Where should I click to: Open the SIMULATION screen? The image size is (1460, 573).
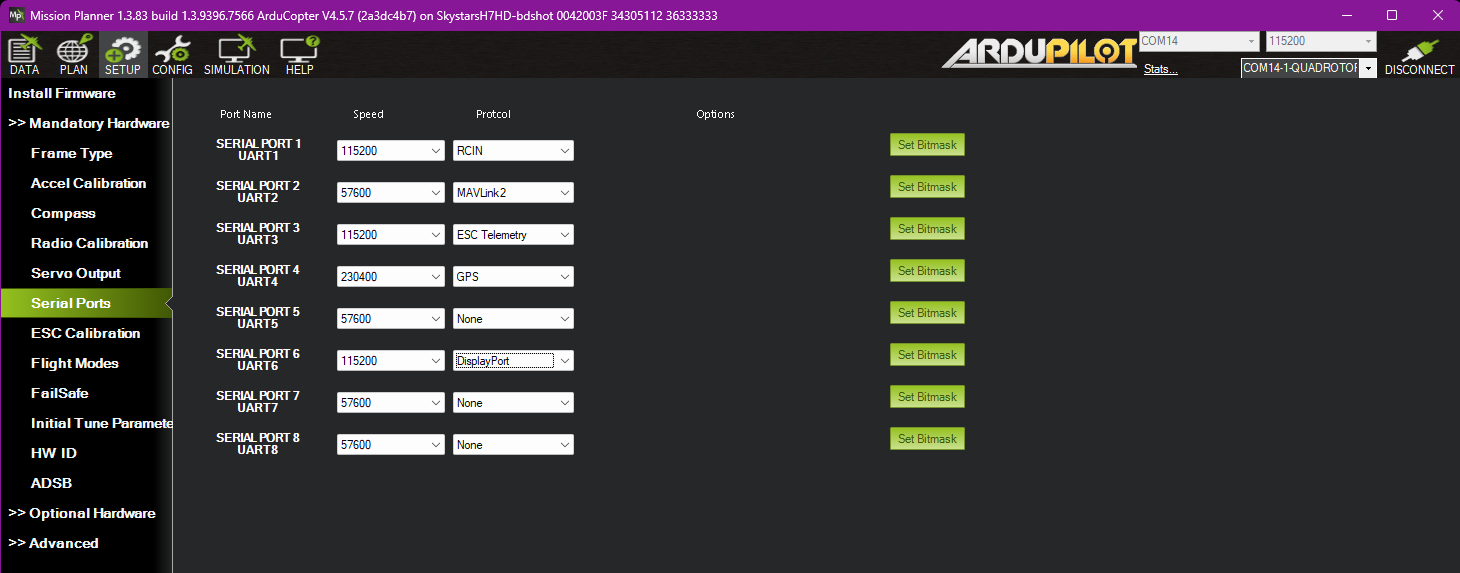pos(237,55)
